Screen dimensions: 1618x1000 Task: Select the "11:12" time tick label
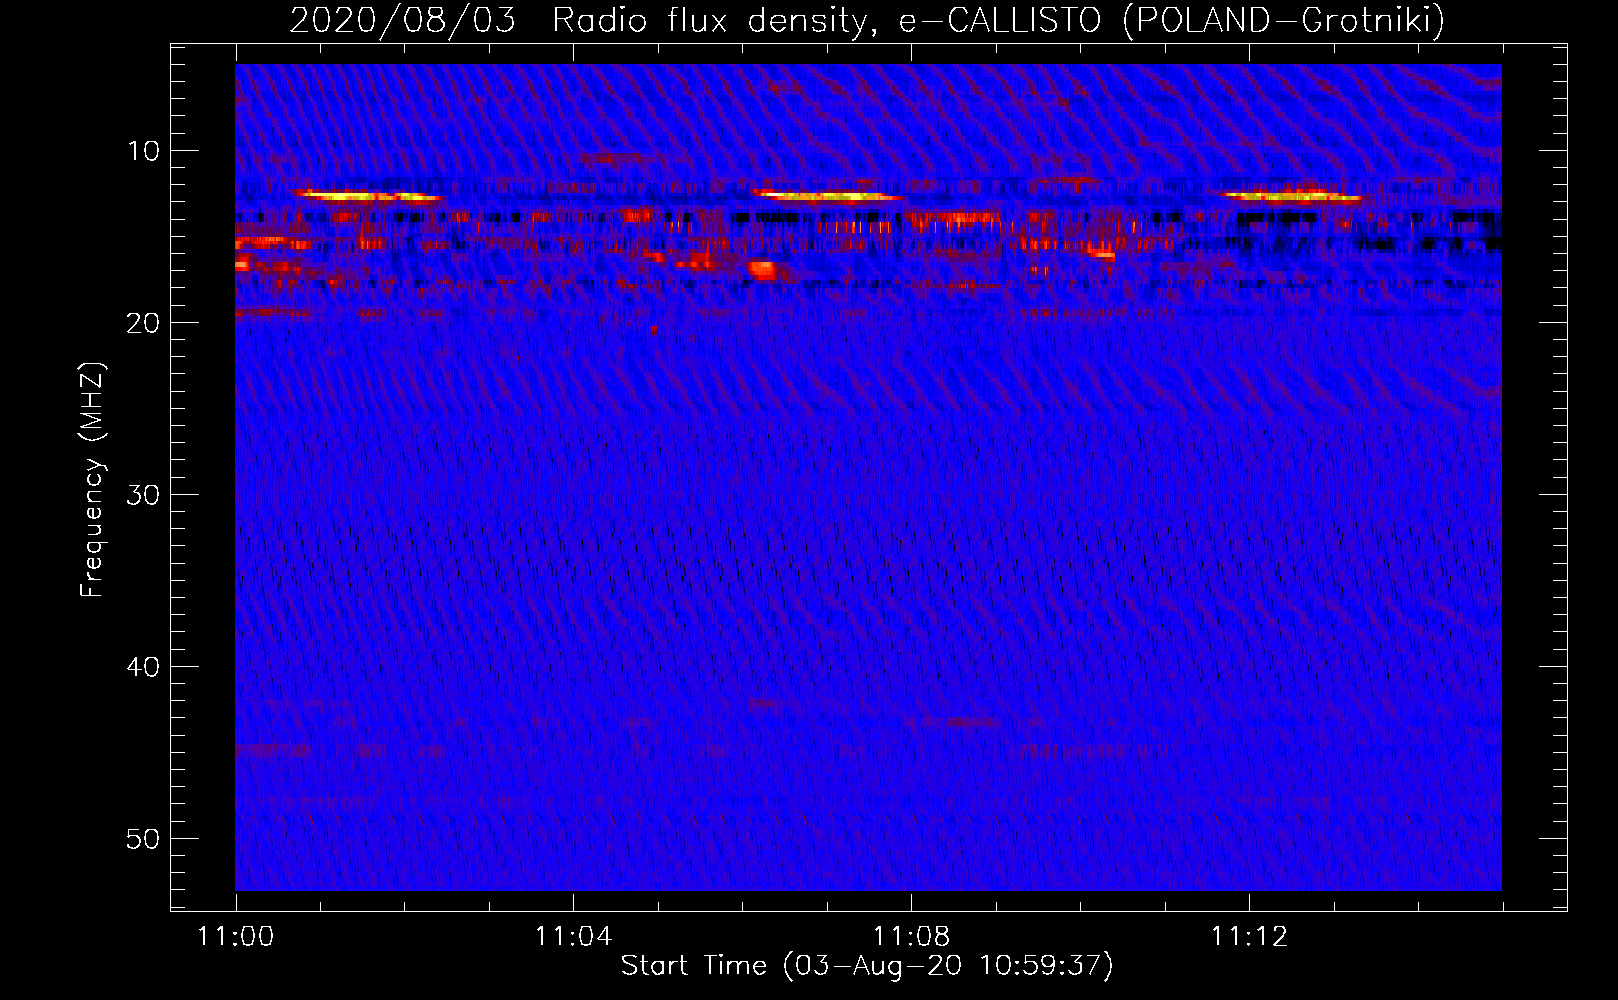[1249, 937]
